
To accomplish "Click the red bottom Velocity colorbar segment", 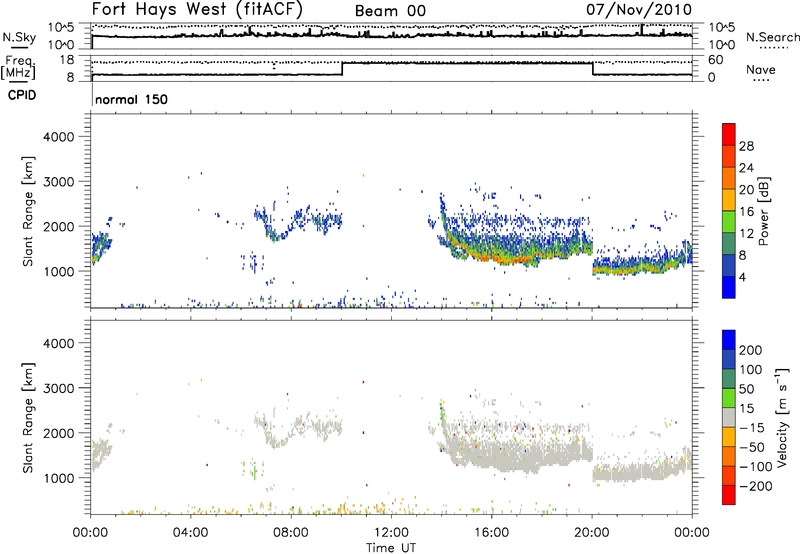I will 729,495.
